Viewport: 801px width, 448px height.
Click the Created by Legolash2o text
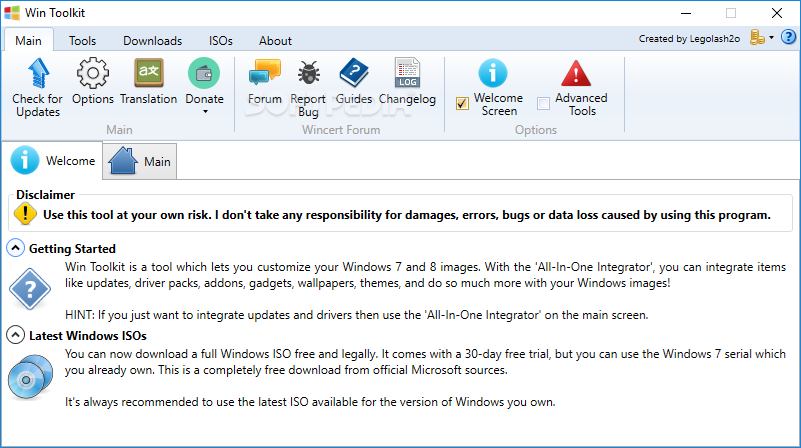(689, 39)
